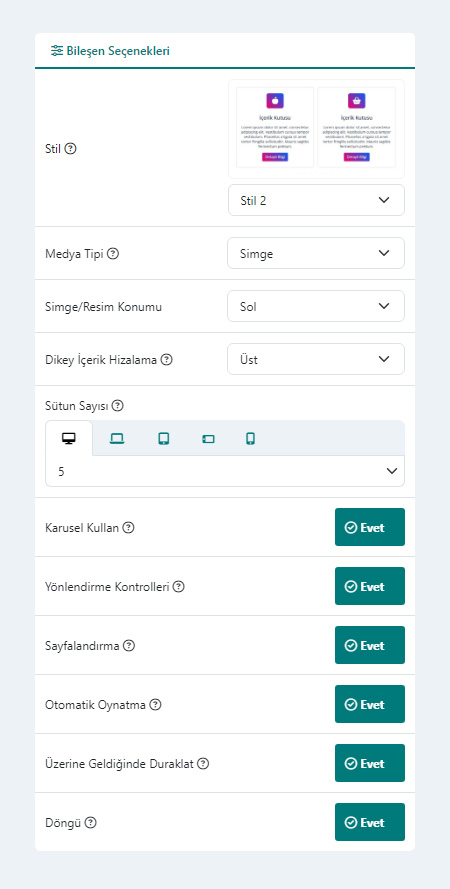Select the desktop monitor device tab
This screenshot has width=450, height=889.
[x=69, y=438]
